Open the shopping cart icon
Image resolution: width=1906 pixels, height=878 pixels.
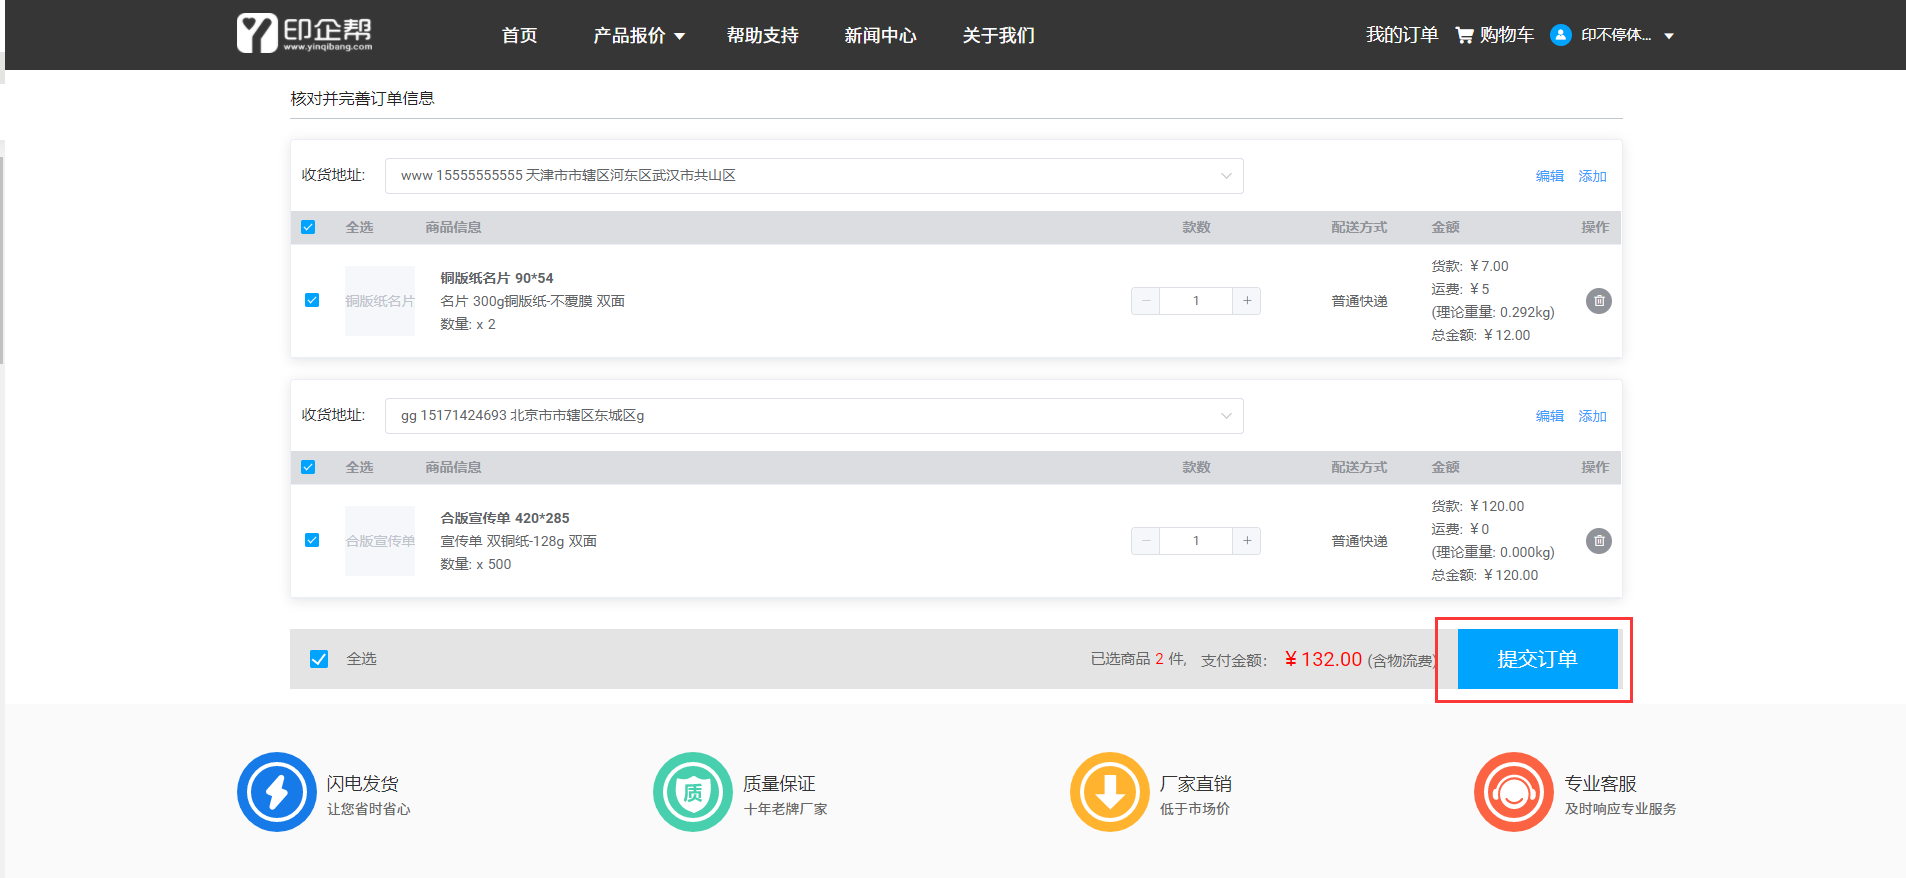coord(1464,35)
